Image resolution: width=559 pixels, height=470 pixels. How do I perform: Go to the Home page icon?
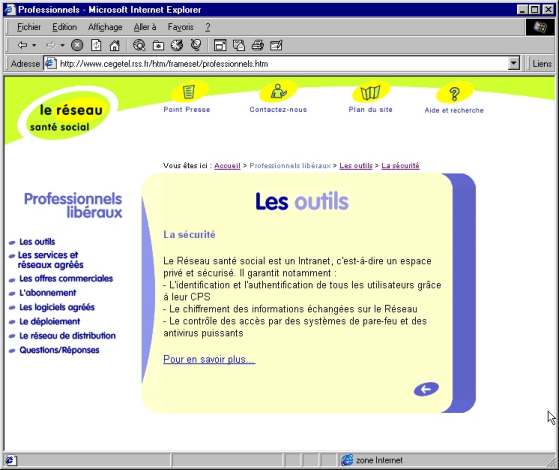pos(114,45)
